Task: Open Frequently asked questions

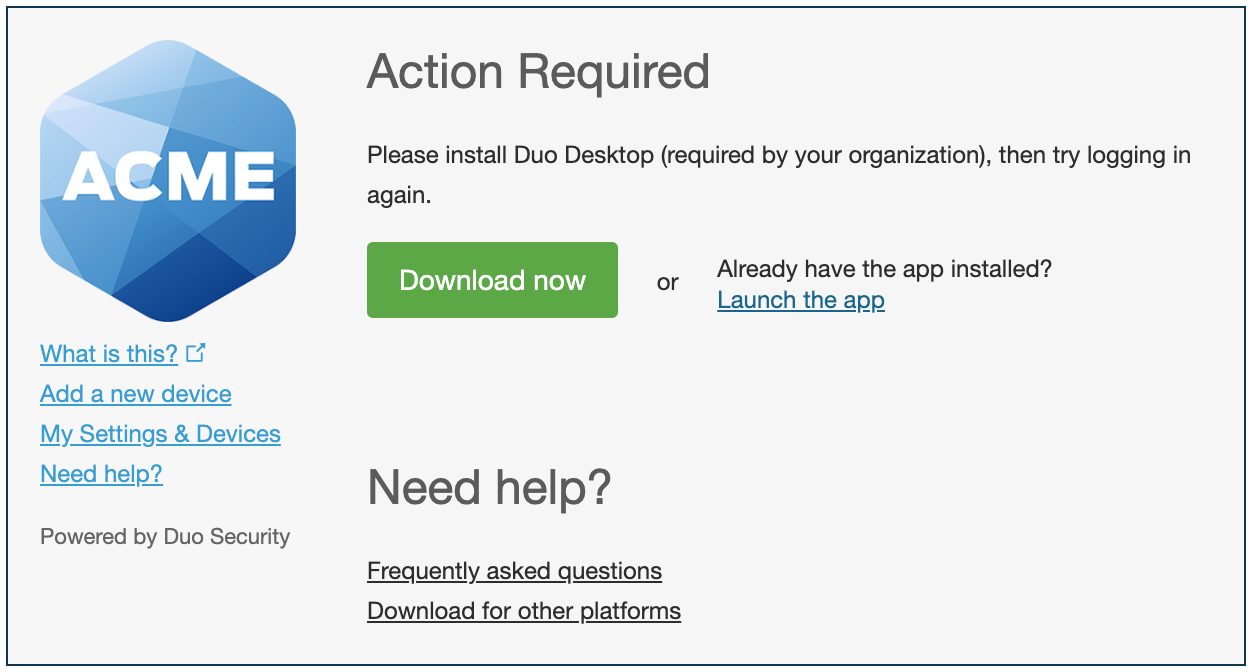Action: [514, 570]
